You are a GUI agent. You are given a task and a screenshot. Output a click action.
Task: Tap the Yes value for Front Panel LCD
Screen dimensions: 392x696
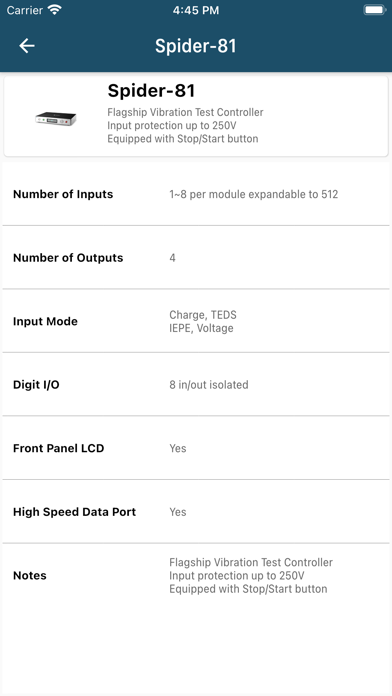point(178,448)
